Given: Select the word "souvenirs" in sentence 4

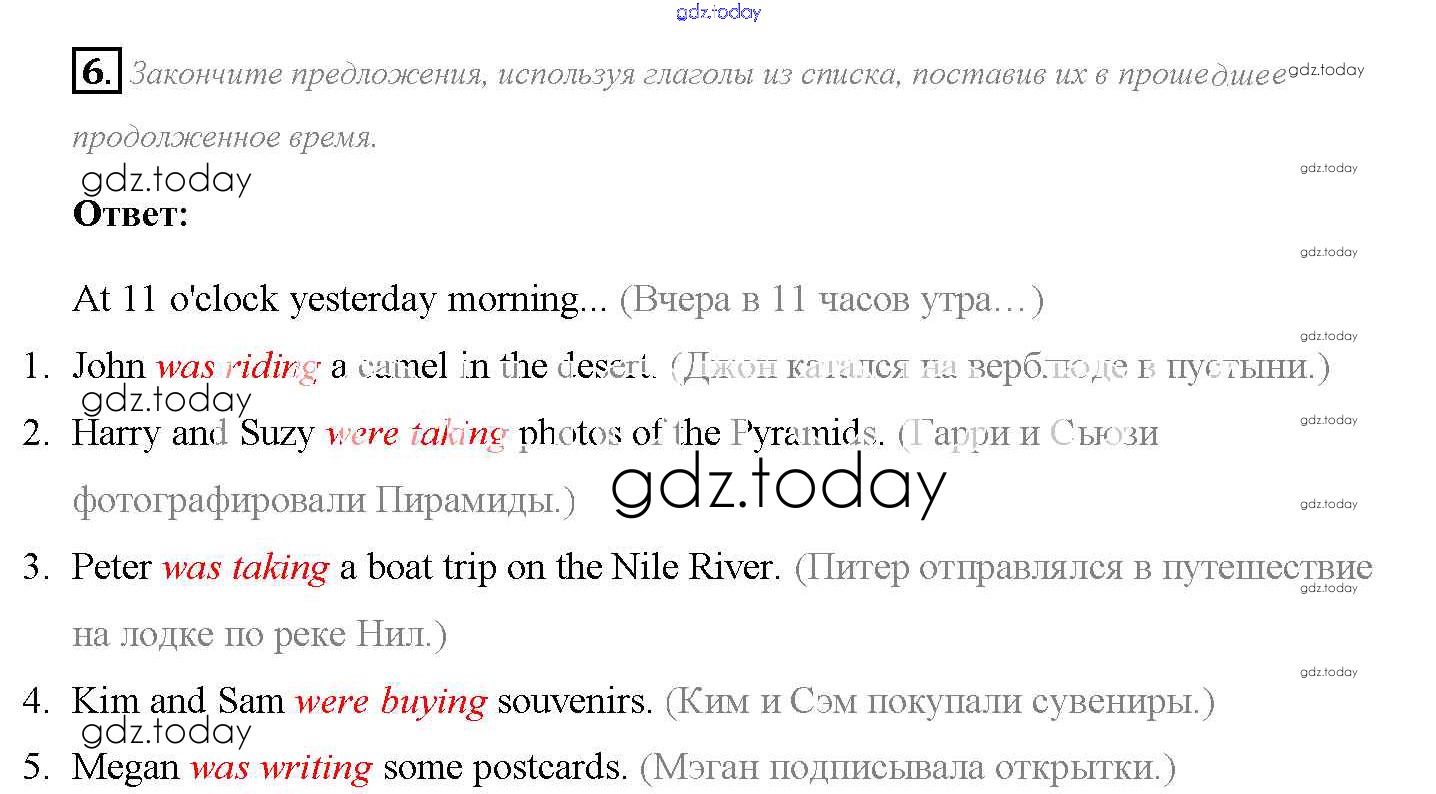Looking at the screenshot, I should click(x=574, y=702).
